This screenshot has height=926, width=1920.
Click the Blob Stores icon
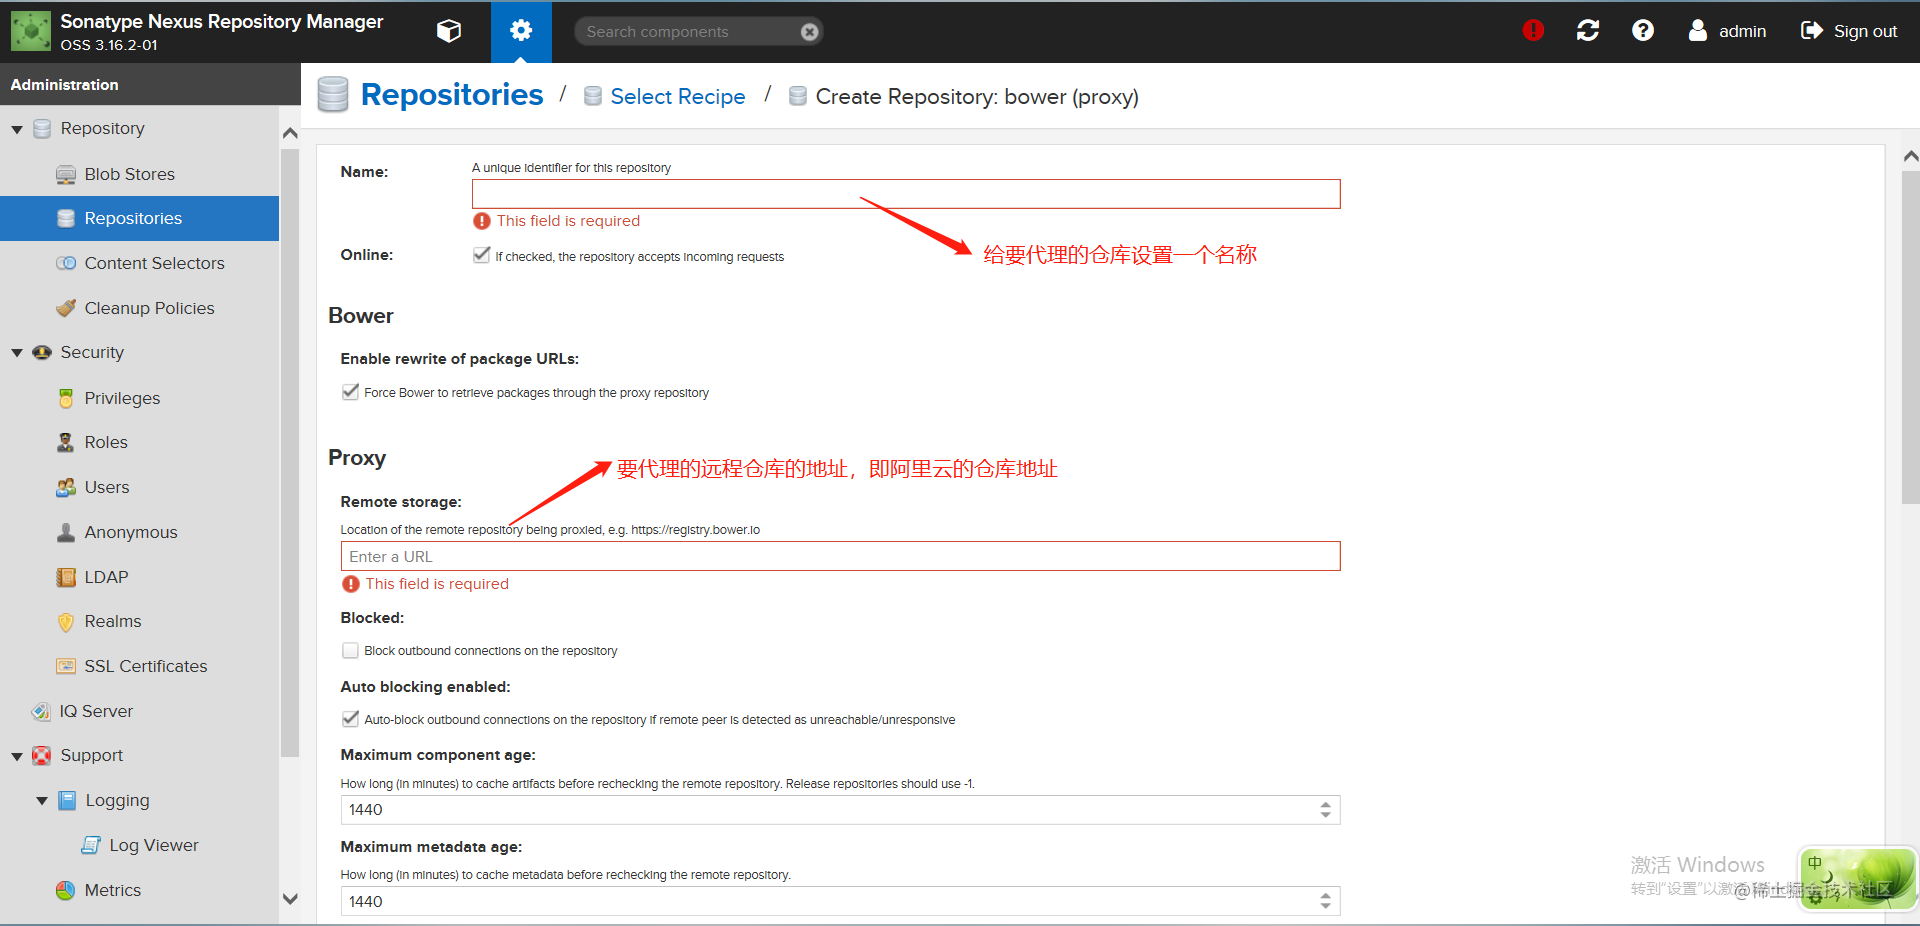click(66, 174)
